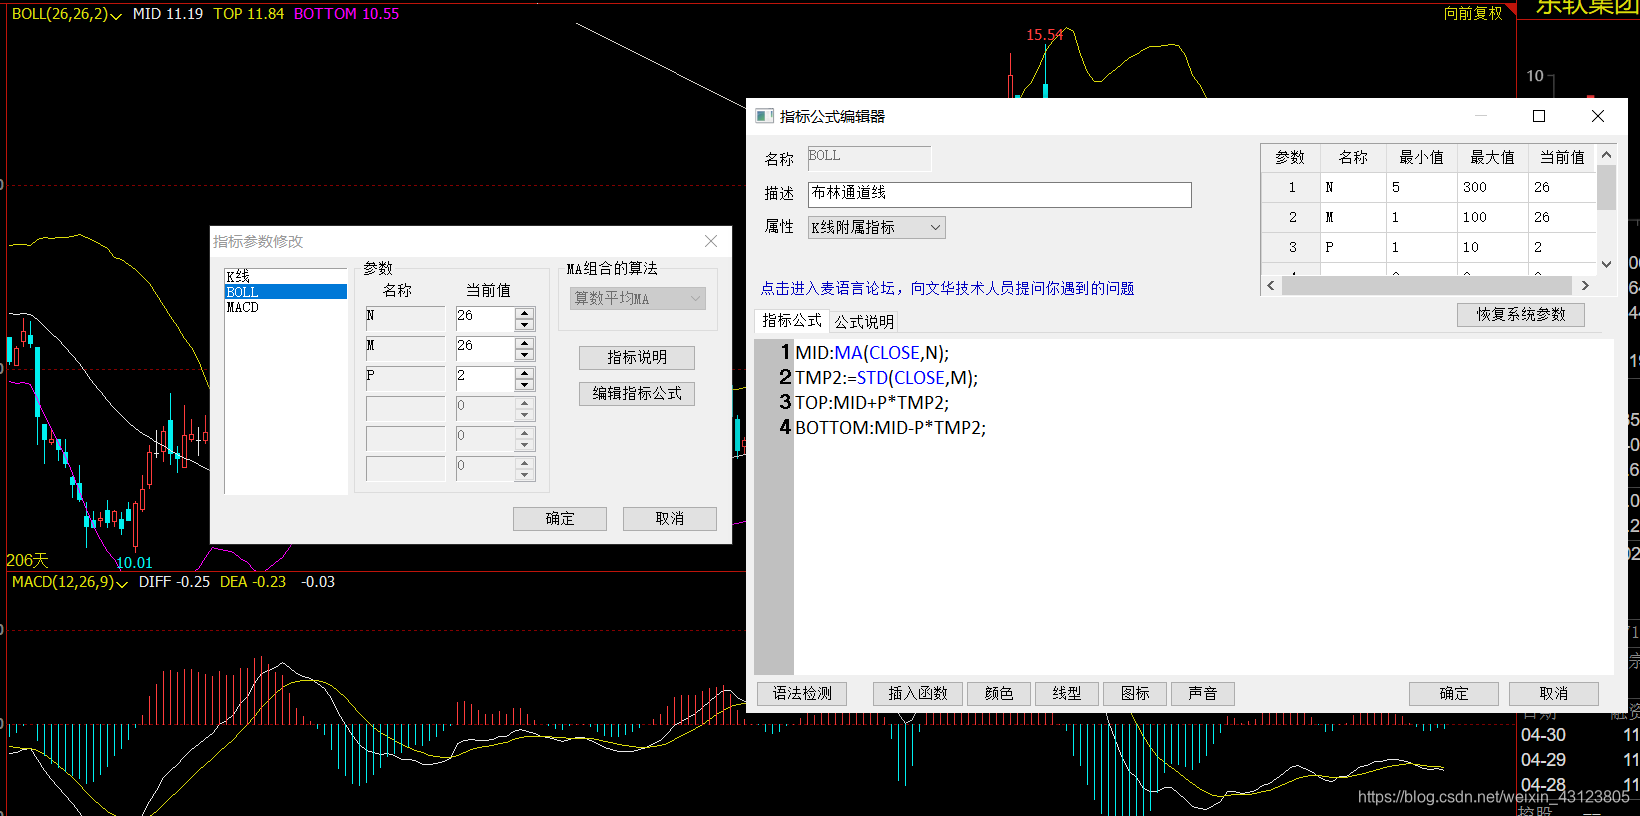The width and height of the screenshot is (1640, 816).
Task: Click the 04-29 date row
Action: pyautogui.click(x=1543, y=760)
